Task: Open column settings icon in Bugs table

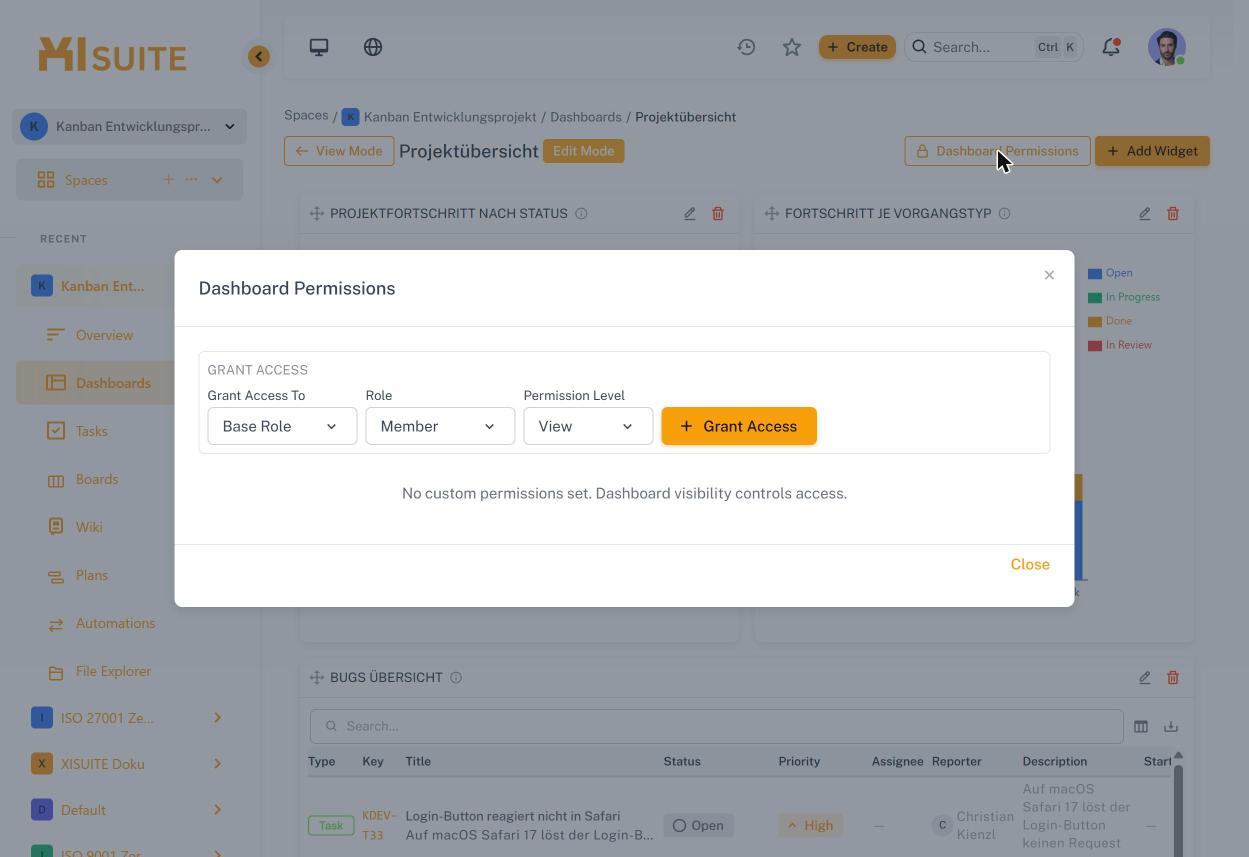Action: (x=1141, y=726)
